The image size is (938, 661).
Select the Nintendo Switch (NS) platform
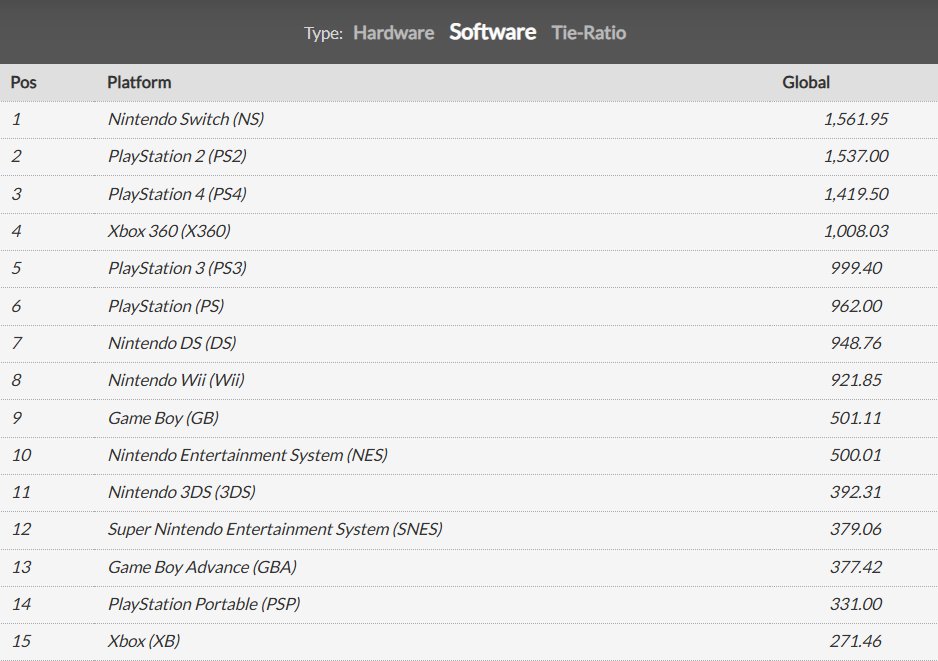click(186, 119)
